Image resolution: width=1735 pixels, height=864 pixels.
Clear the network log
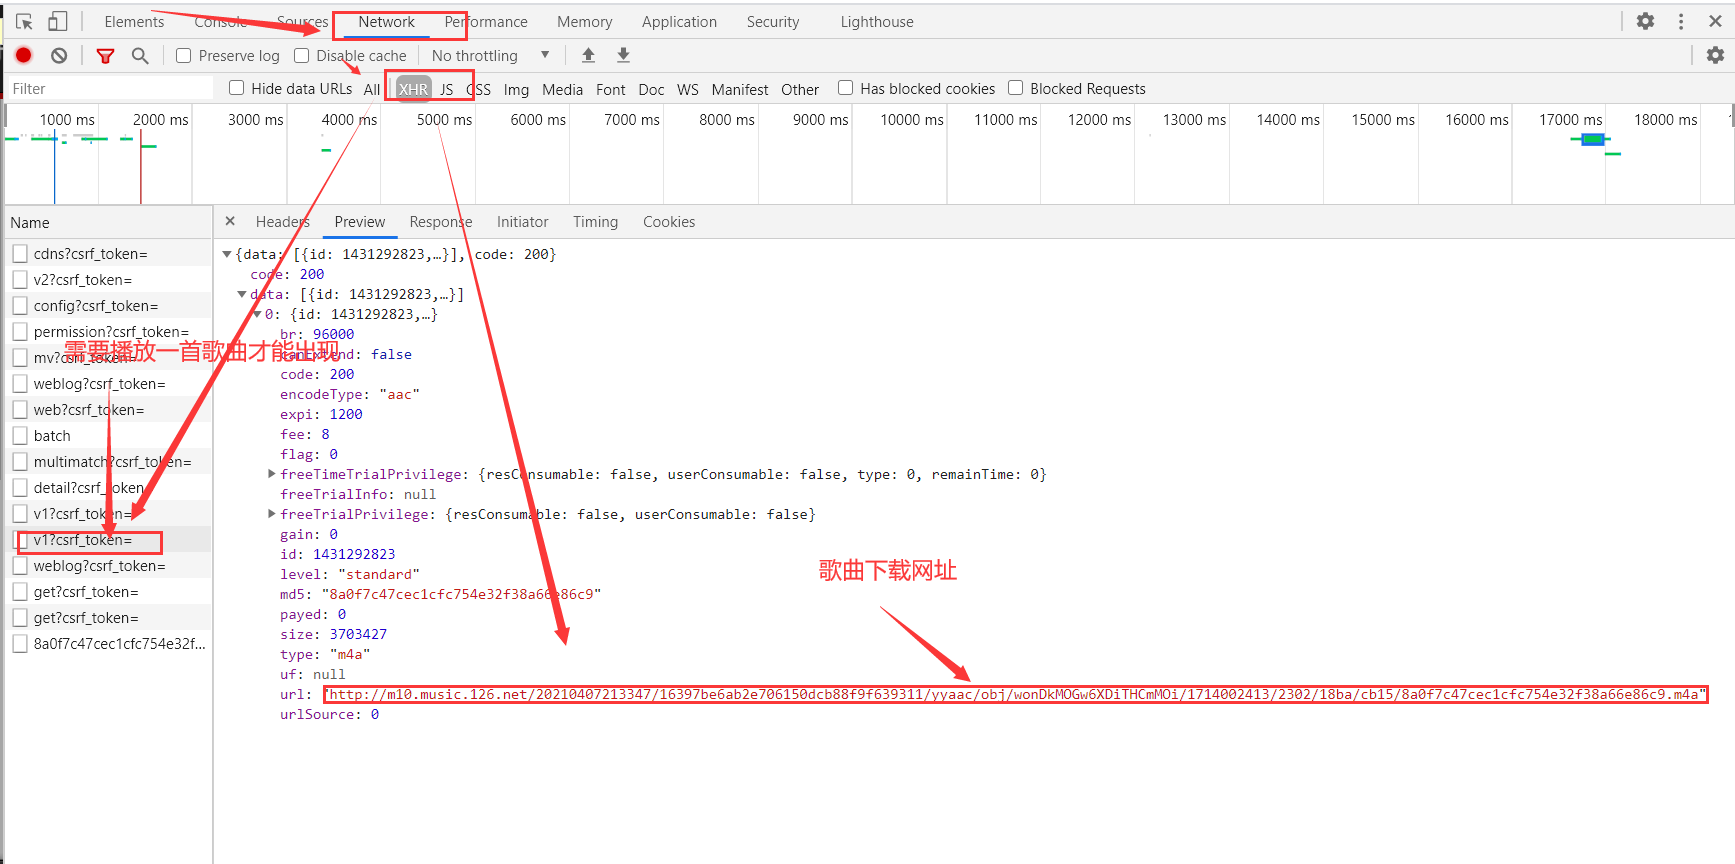(x=59, y=55)
